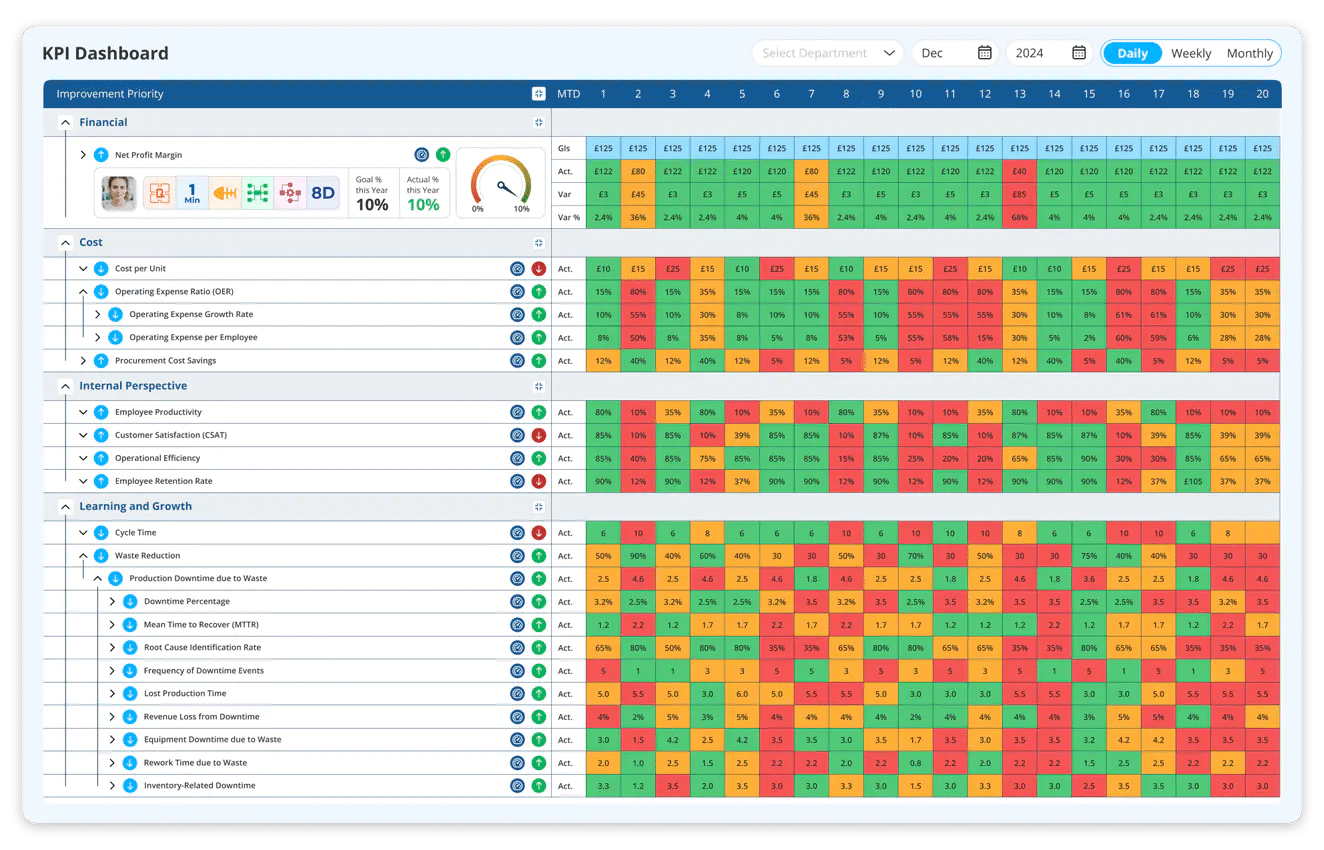The height and width of the screenshot is (850, 1324).
Task: Click the 8D report icon for Net Profit Margin
Action: (x=323, y=191)
